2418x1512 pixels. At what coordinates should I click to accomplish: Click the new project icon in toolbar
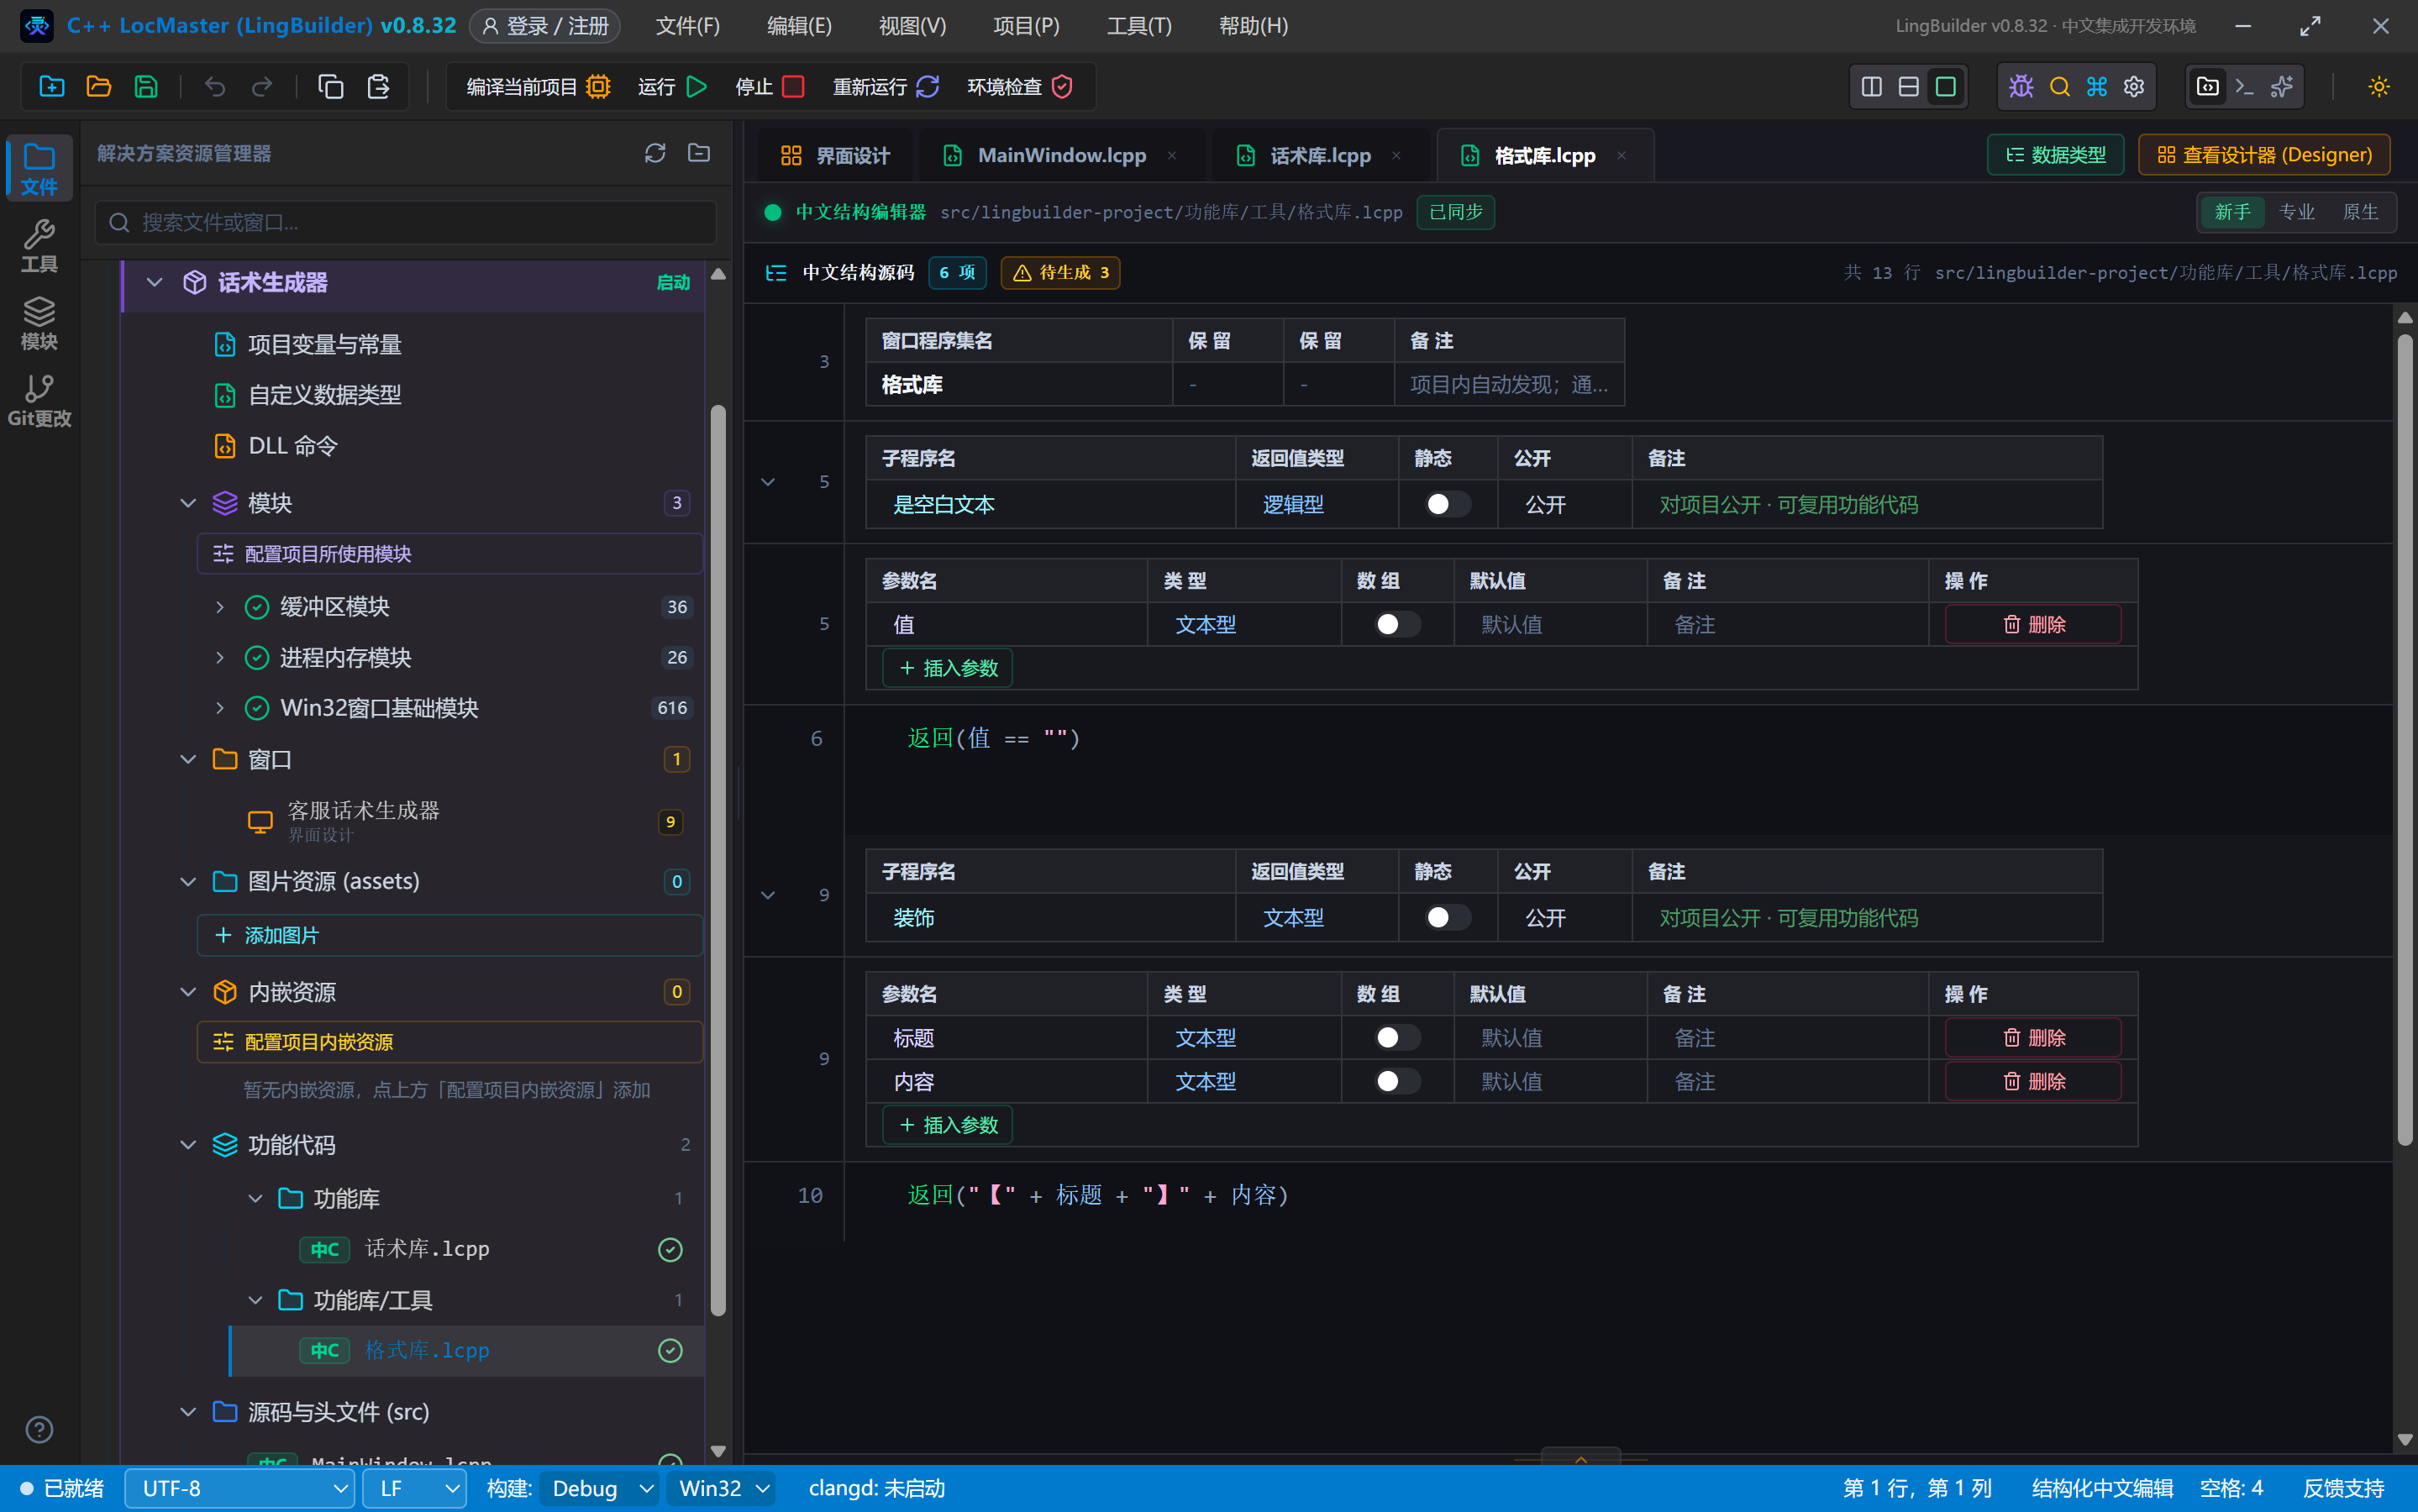51,87
